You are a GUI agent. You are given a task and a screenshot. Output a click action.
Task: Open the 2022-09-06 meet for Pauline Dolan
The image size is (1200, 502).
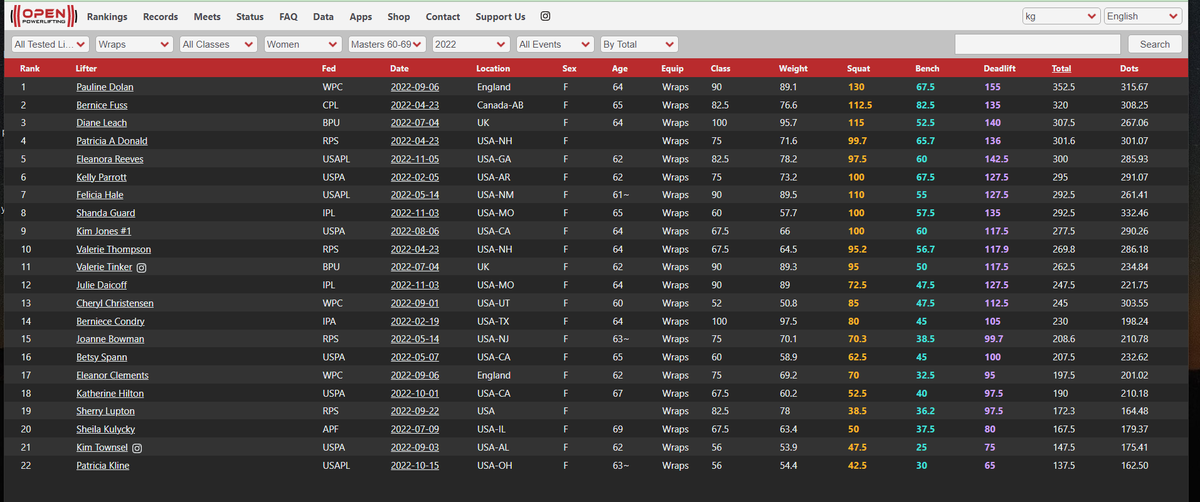pyautogui.click(x=414, y=87)
